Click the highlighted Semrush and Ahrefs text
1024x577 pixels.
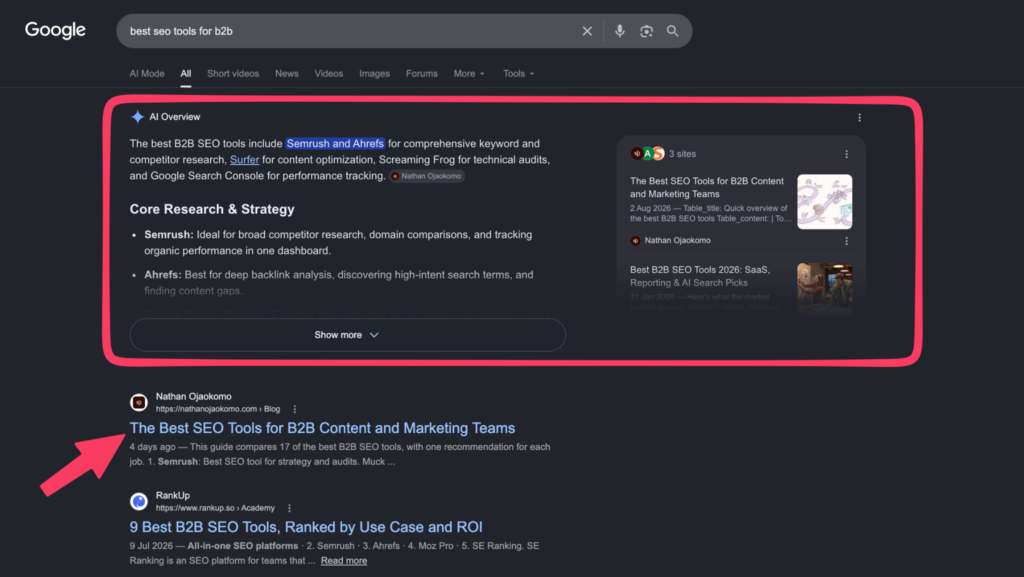point(335,144)
